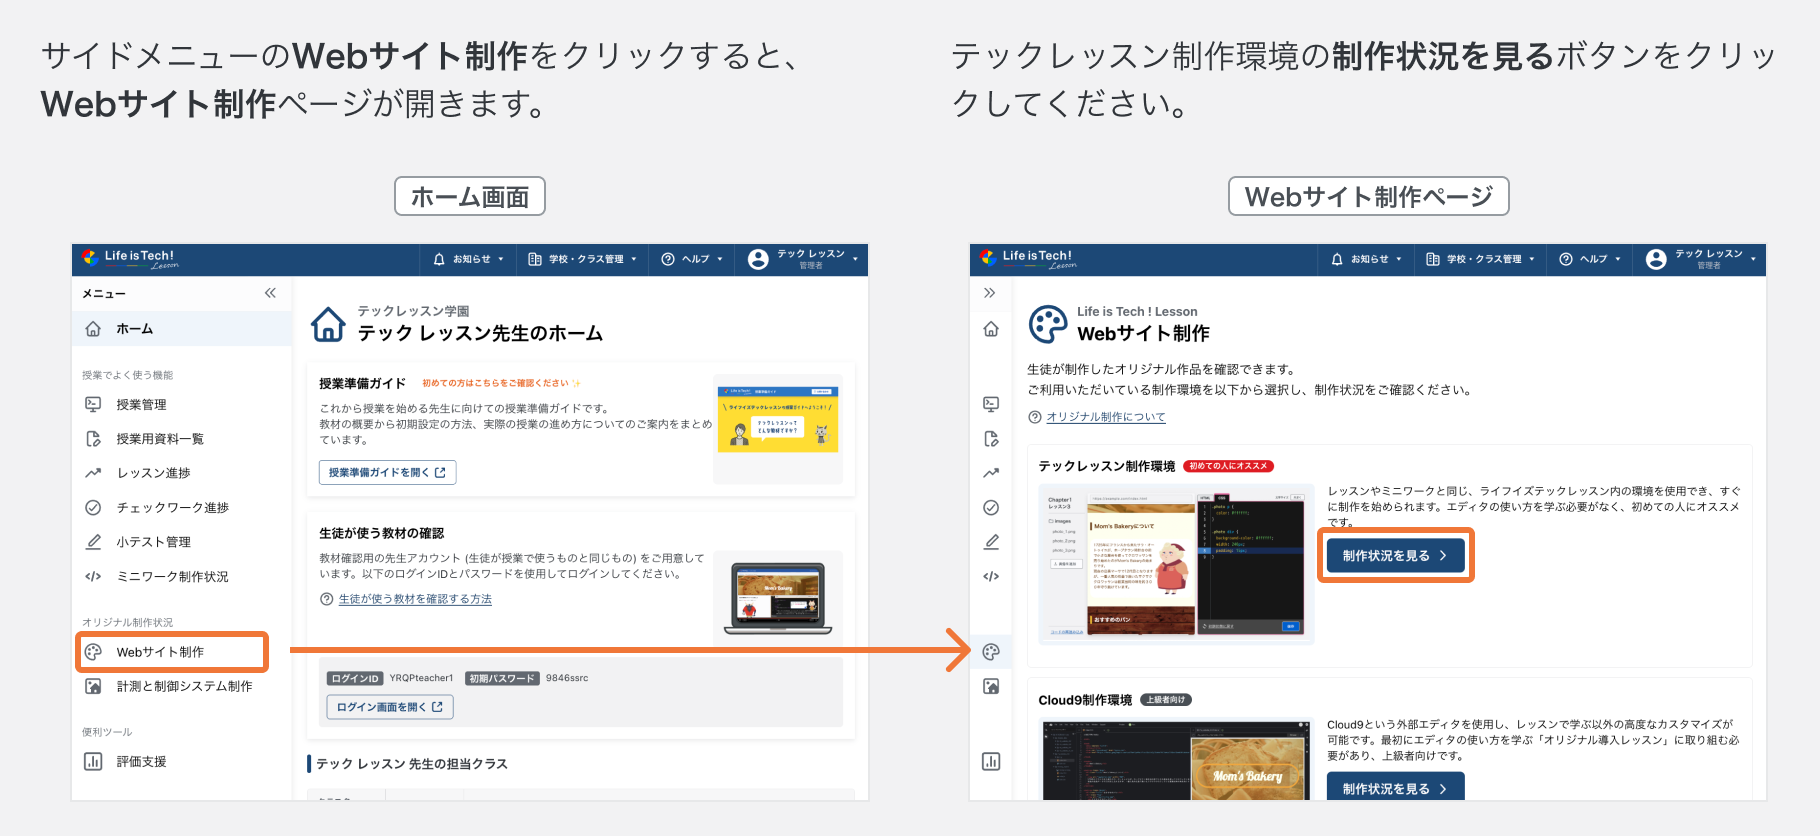The height and width of the screenshot is (836, 1820).
Task: Select 授業用資料一覧 in the side menu
Action: point(182,439)
